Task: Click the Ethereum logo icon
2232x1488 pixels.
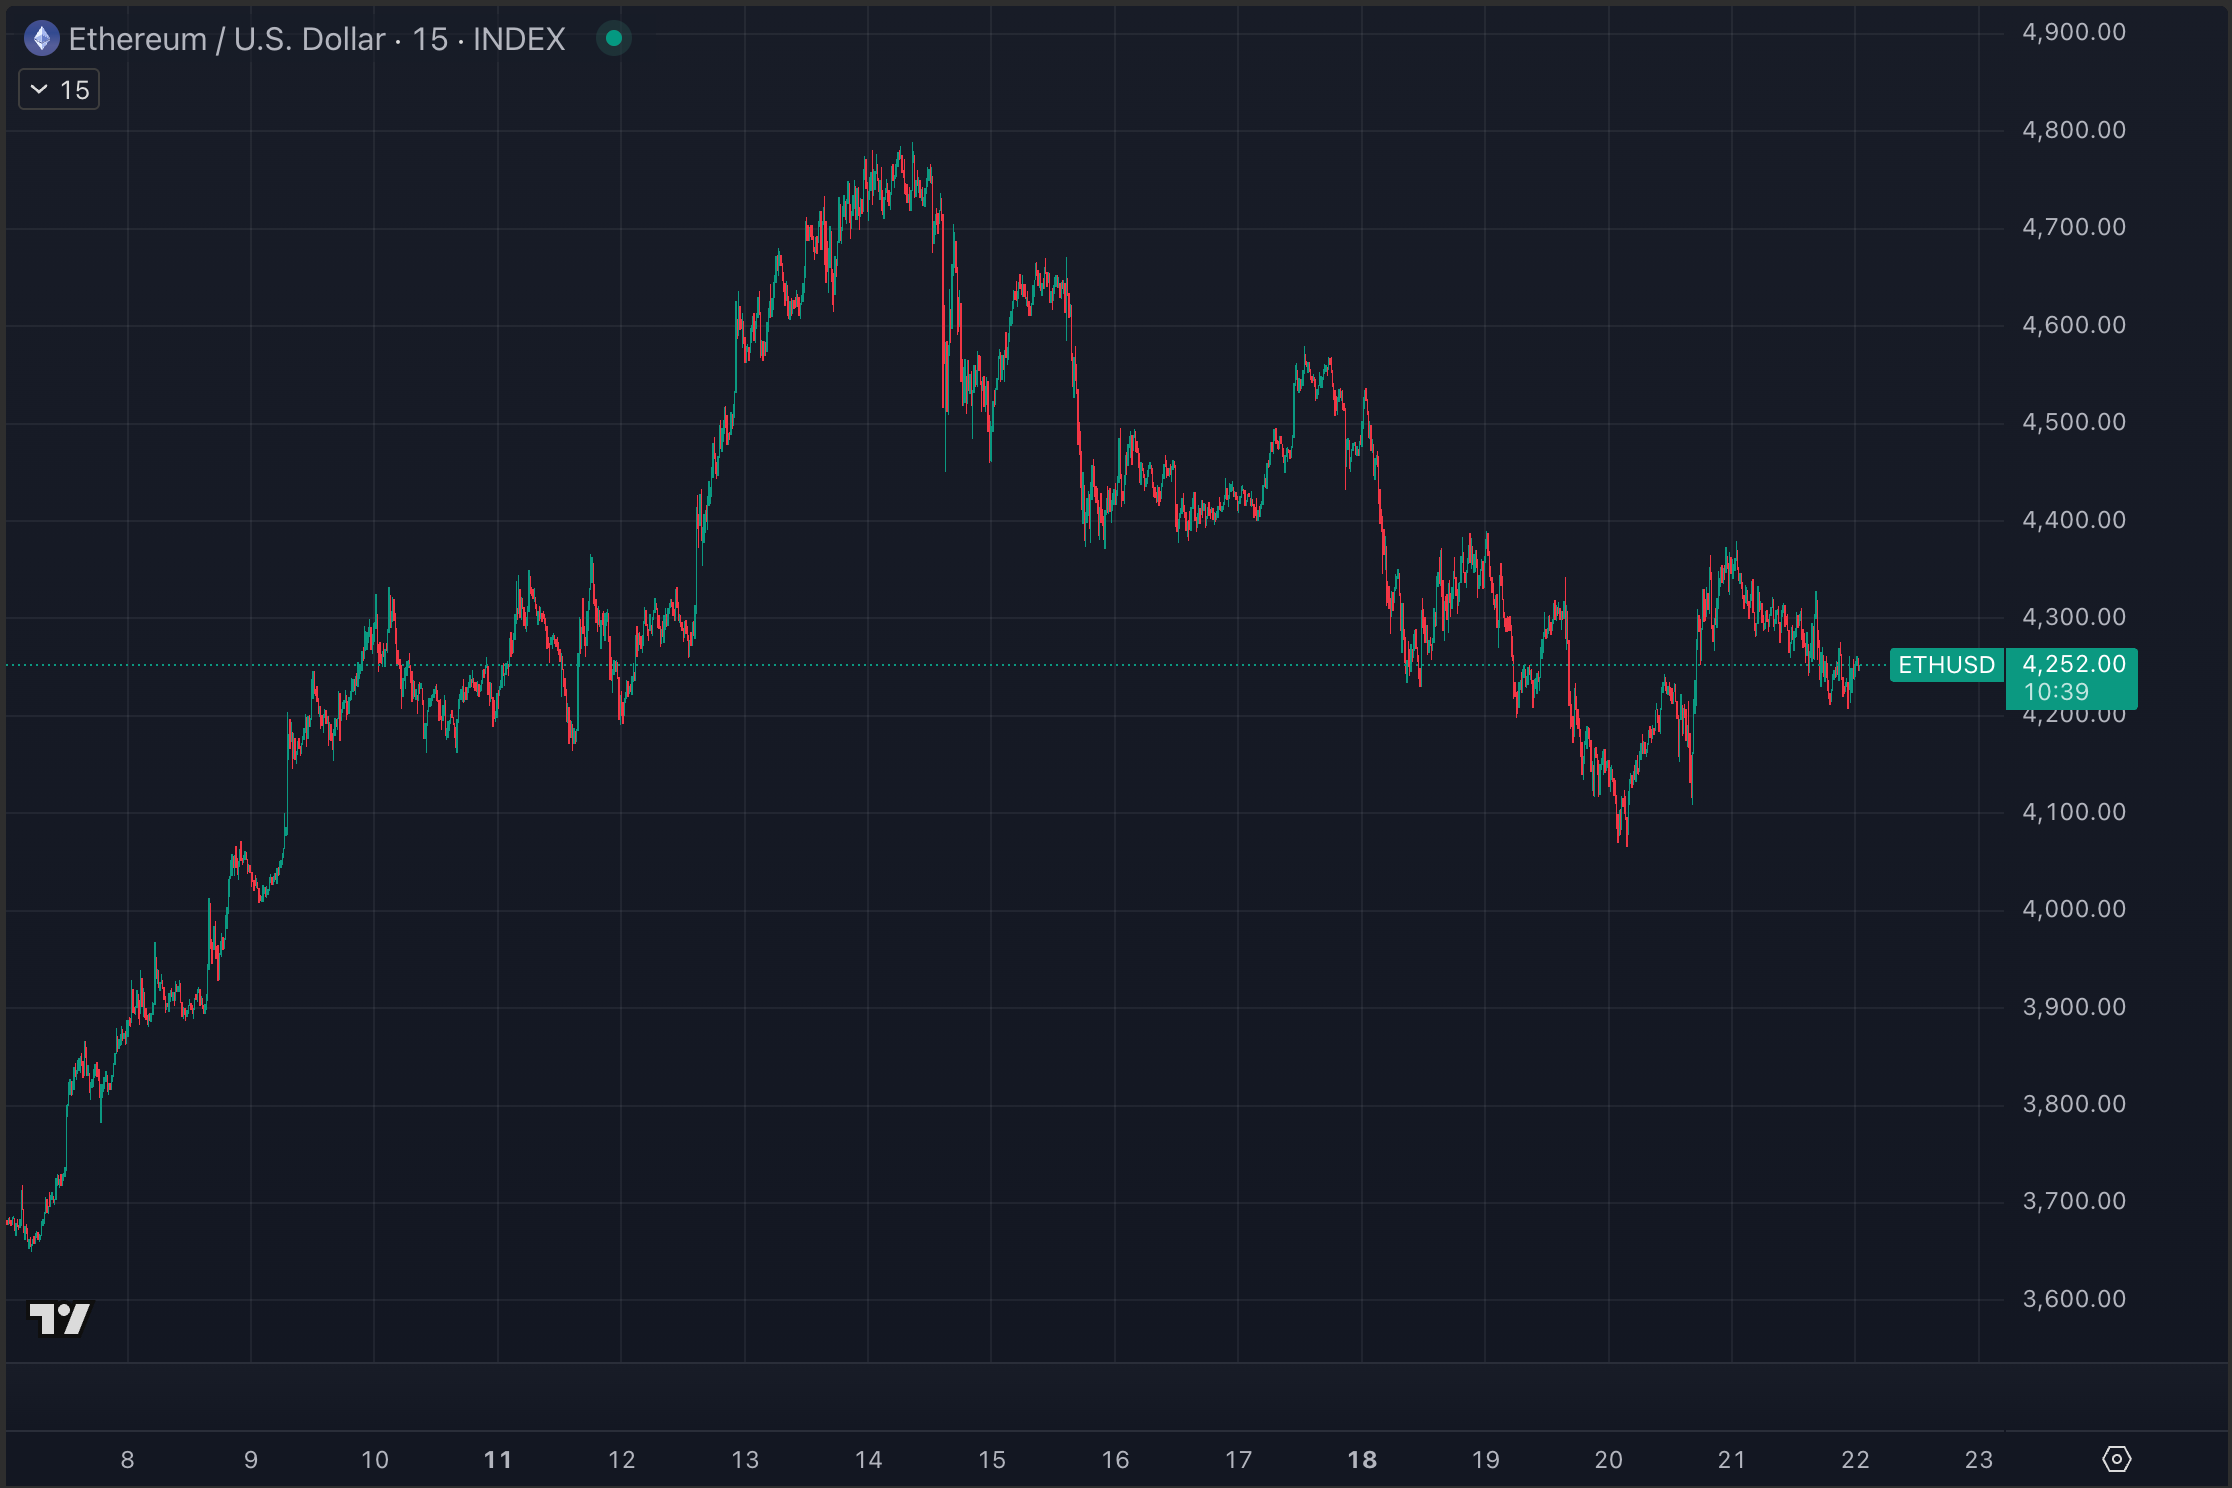Action: (41, 39)
